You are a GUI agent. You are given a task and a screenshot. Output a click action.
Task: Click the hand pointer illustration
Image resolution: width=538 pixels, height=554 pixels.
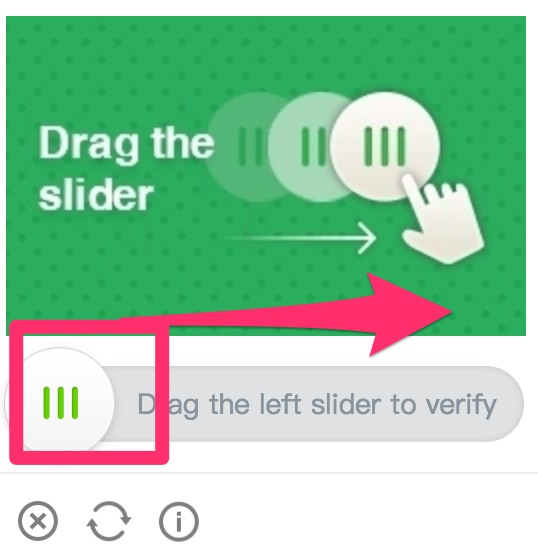click(x=443, y=218)
